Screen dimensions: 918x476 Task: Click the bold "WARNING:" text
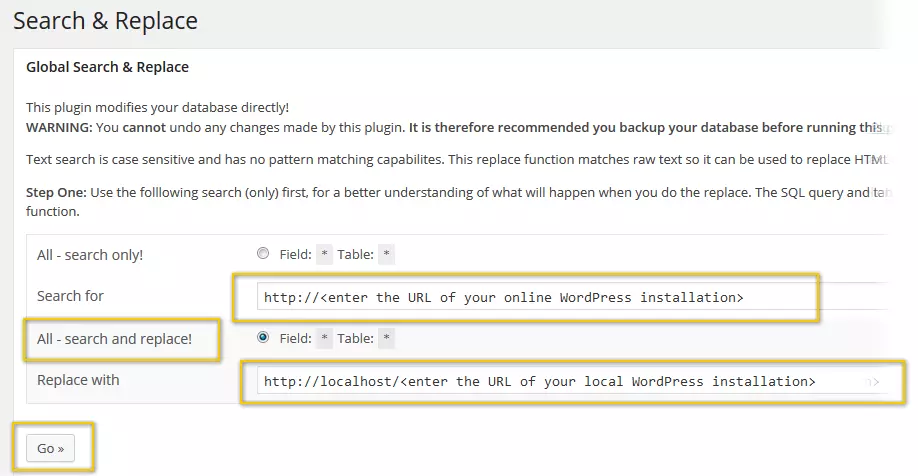click(x=59, y=127)
